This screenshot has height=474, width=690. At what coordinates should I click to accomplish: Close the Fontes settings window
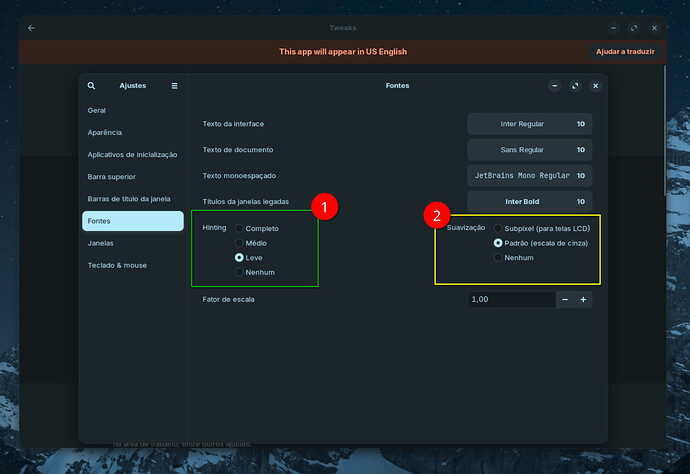[x=595, y=86]
